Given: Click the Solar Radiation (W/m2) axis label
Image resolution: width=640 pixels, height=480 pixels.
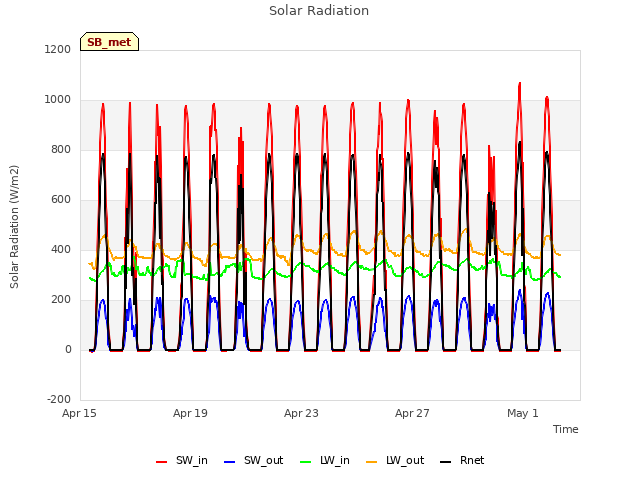Looking at the screenshot, I should (14, 227).
